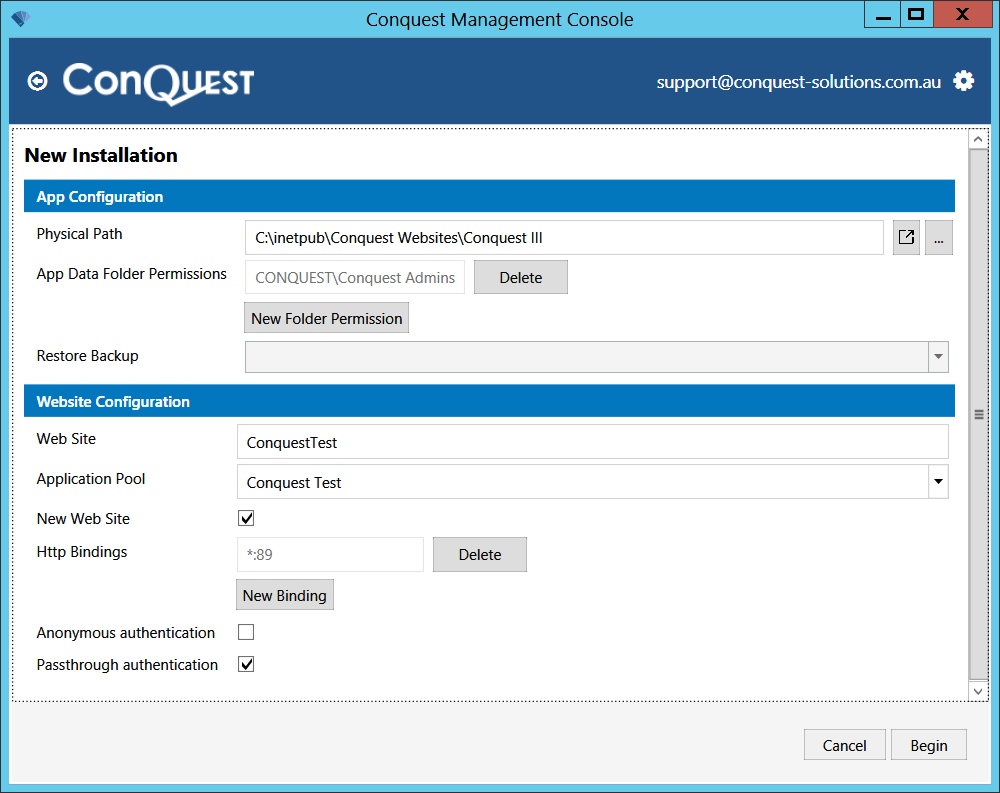Click the Http Bindings label

pos(82,552)
